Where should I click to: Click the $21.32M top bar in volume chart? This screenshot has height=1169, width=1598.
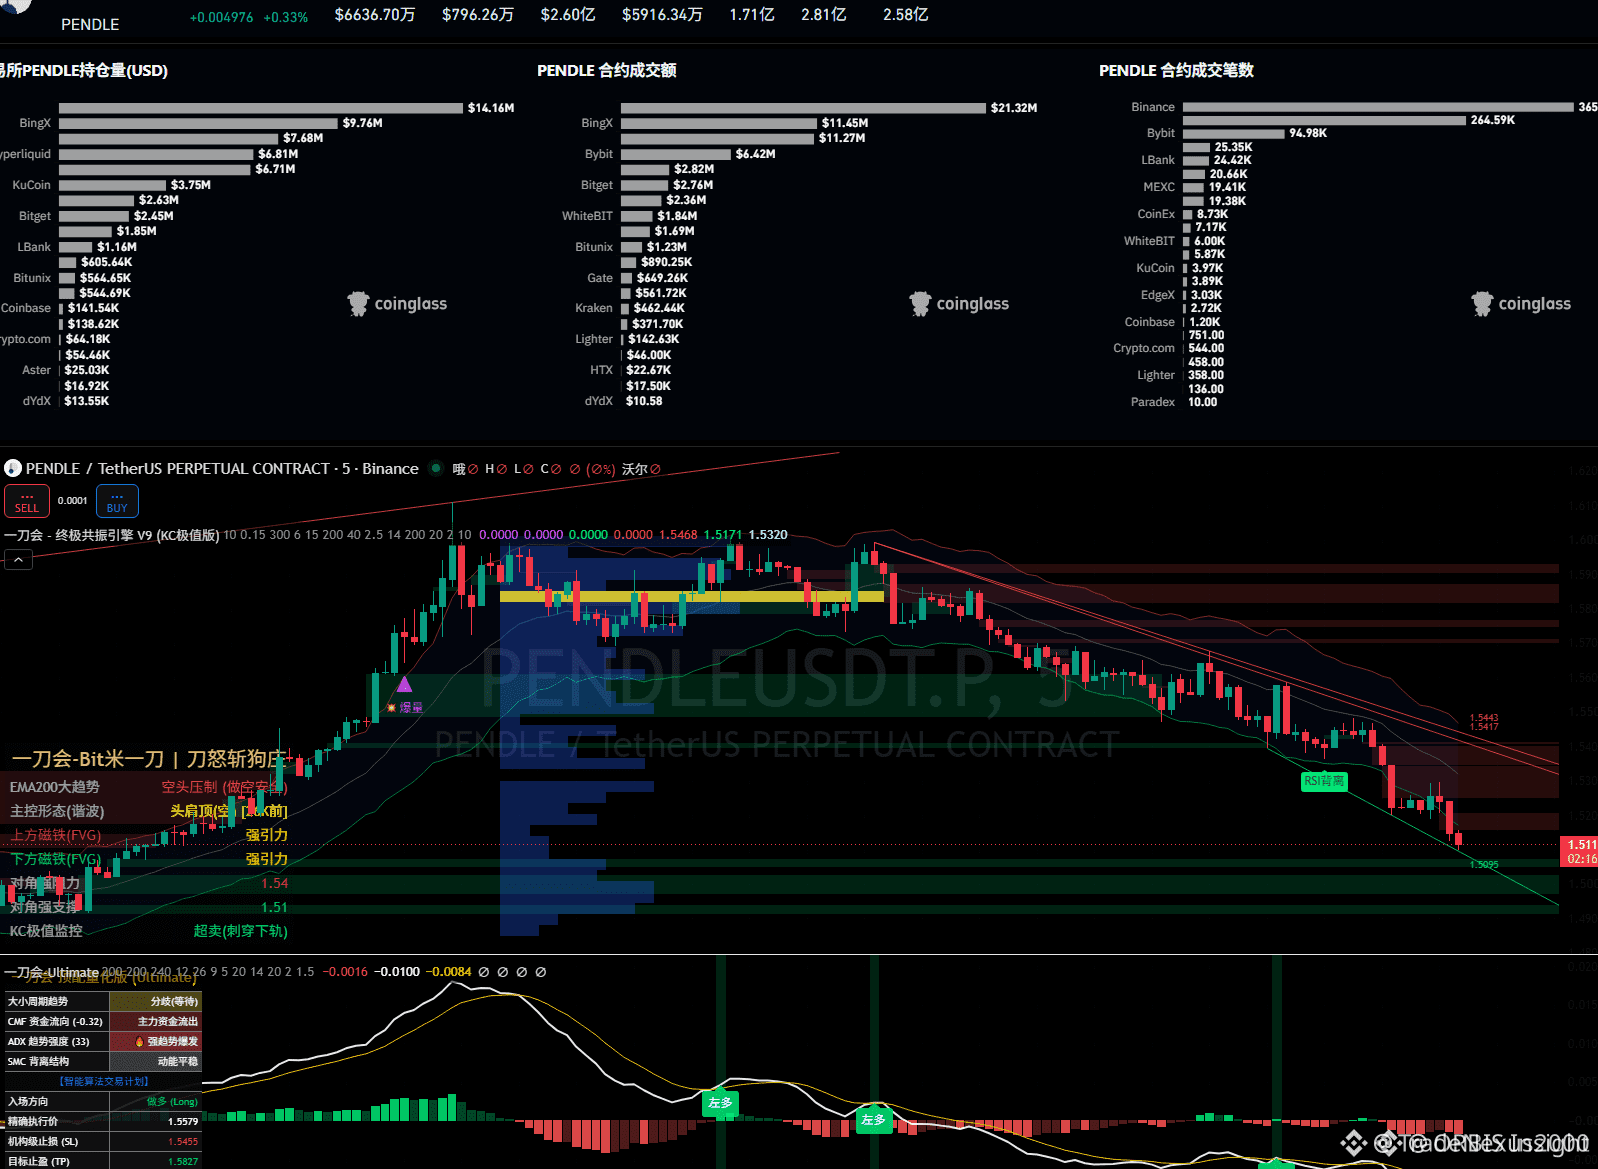(803, 108)
